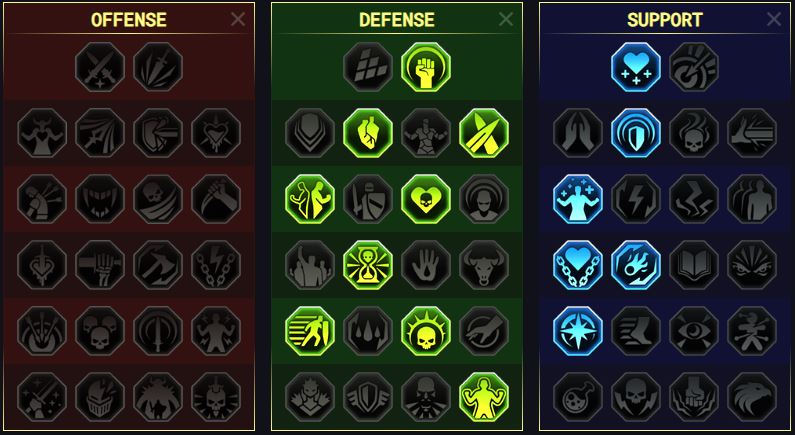Click the glowing raised fist Defense mastery
Screen dimensions: 795x435
tap(426, 67)
